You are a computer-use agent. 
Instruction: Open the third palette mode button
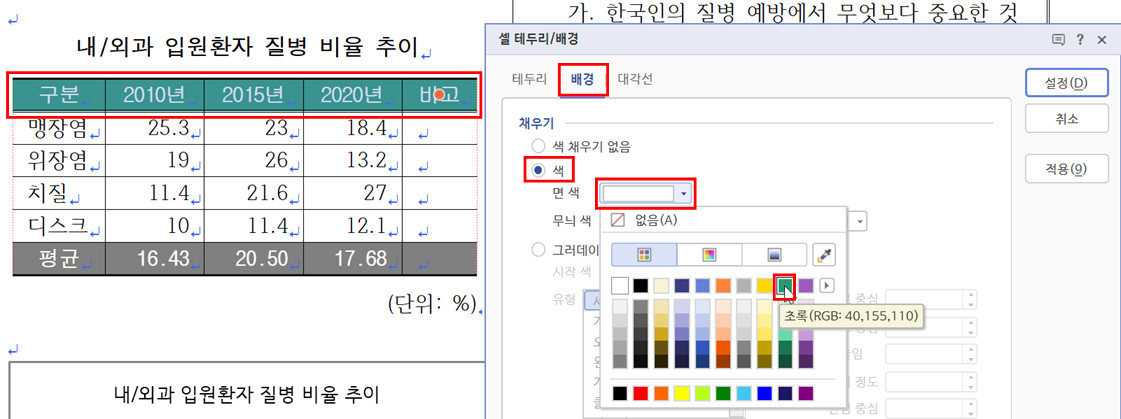[x=774, y=255]
